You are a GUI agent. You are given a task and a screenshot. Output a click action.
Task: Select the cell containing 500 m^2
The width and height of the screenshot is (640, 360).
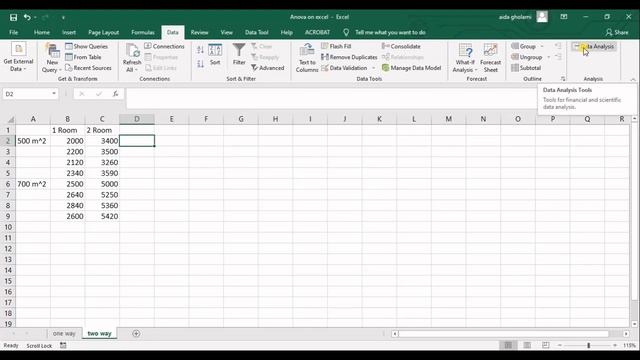click(33, 141)
